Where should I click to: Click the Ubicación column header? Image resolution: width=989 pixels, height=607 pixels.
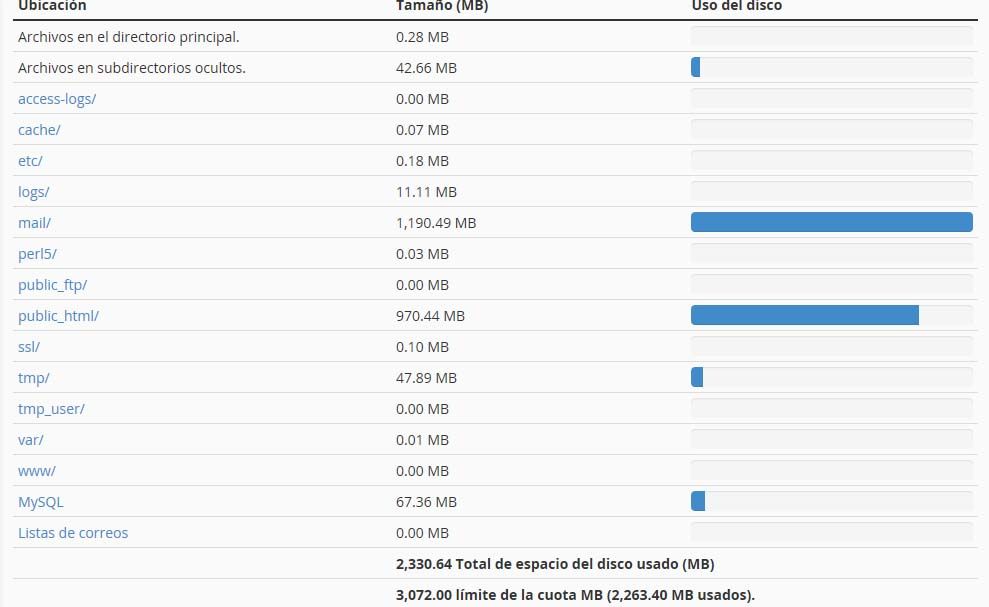coord(52,6)
